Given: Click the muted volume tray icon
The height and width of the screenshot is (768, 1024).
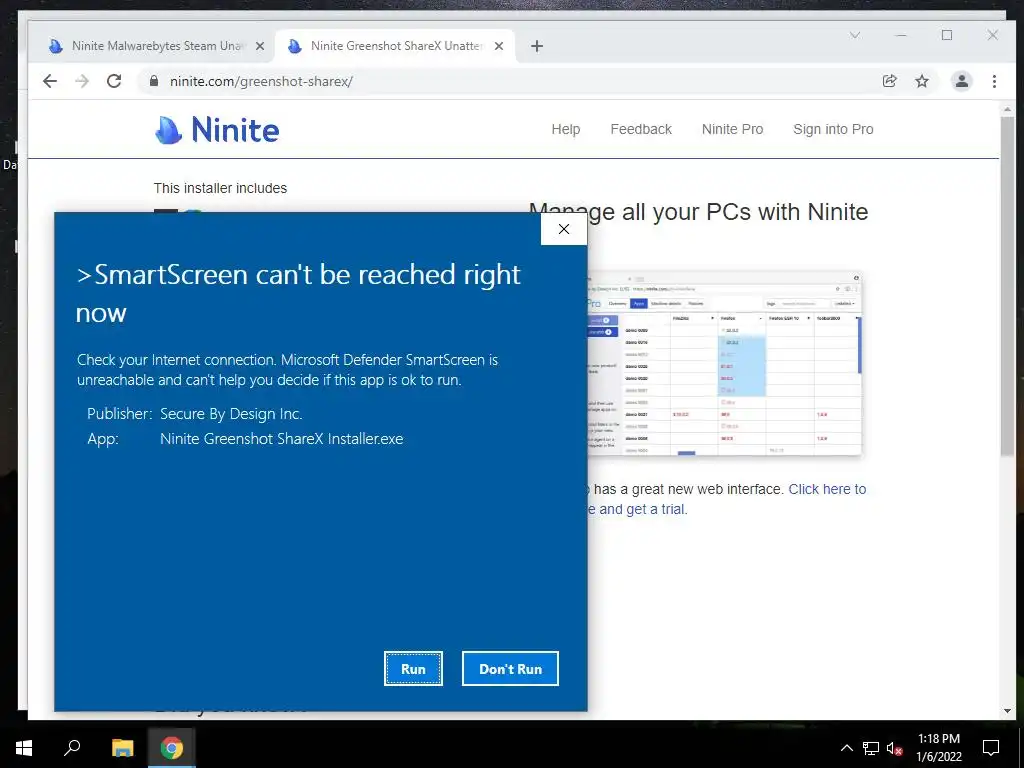Looking at the screenshot, I should coord(894,748).
